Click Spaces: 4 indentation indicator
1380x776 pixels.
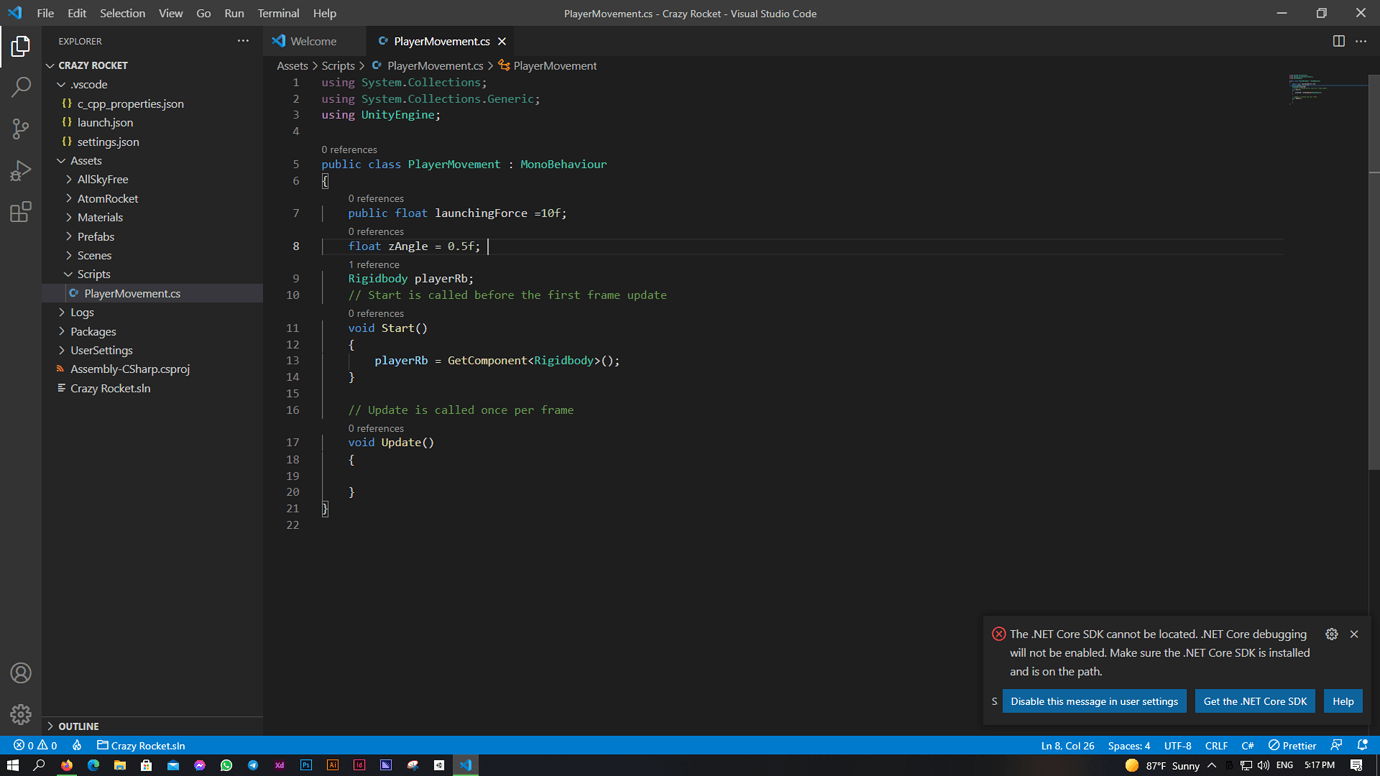pos(1129,745)
